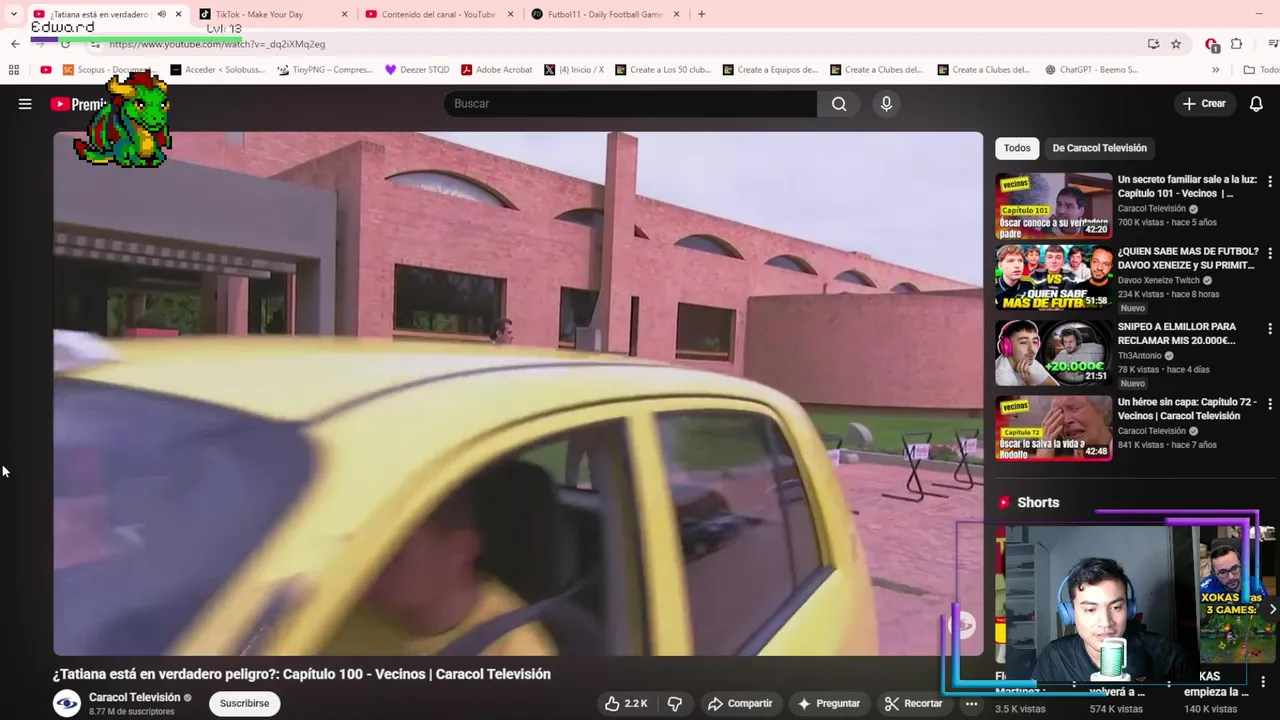
Task: Like the video with thumbs-up
Action: click(626, 703)
